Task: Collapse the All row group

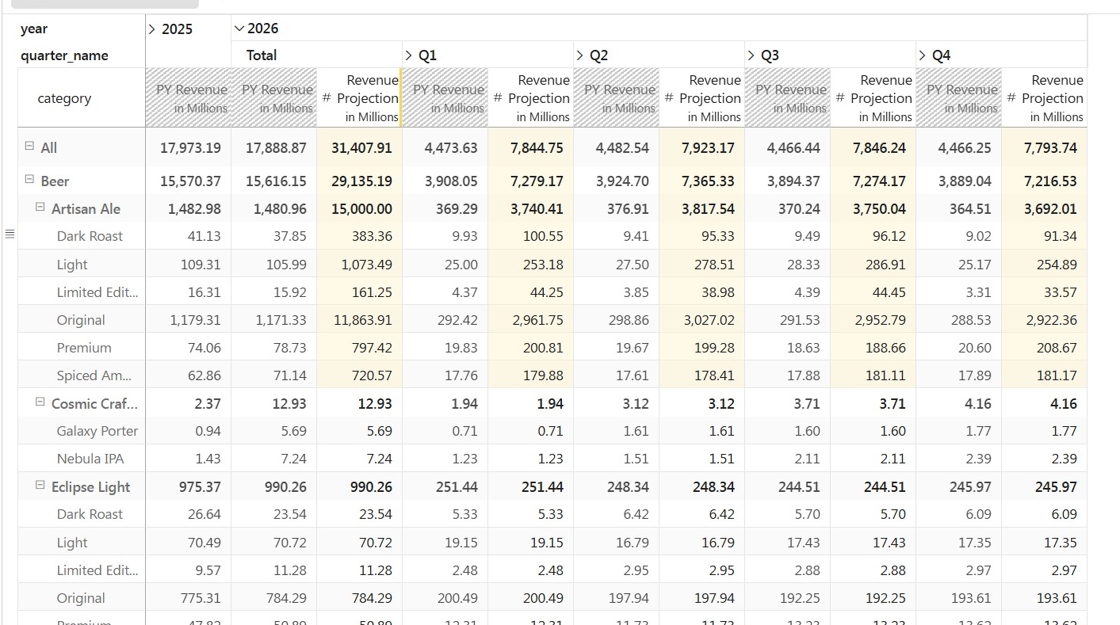Action: 29,146
